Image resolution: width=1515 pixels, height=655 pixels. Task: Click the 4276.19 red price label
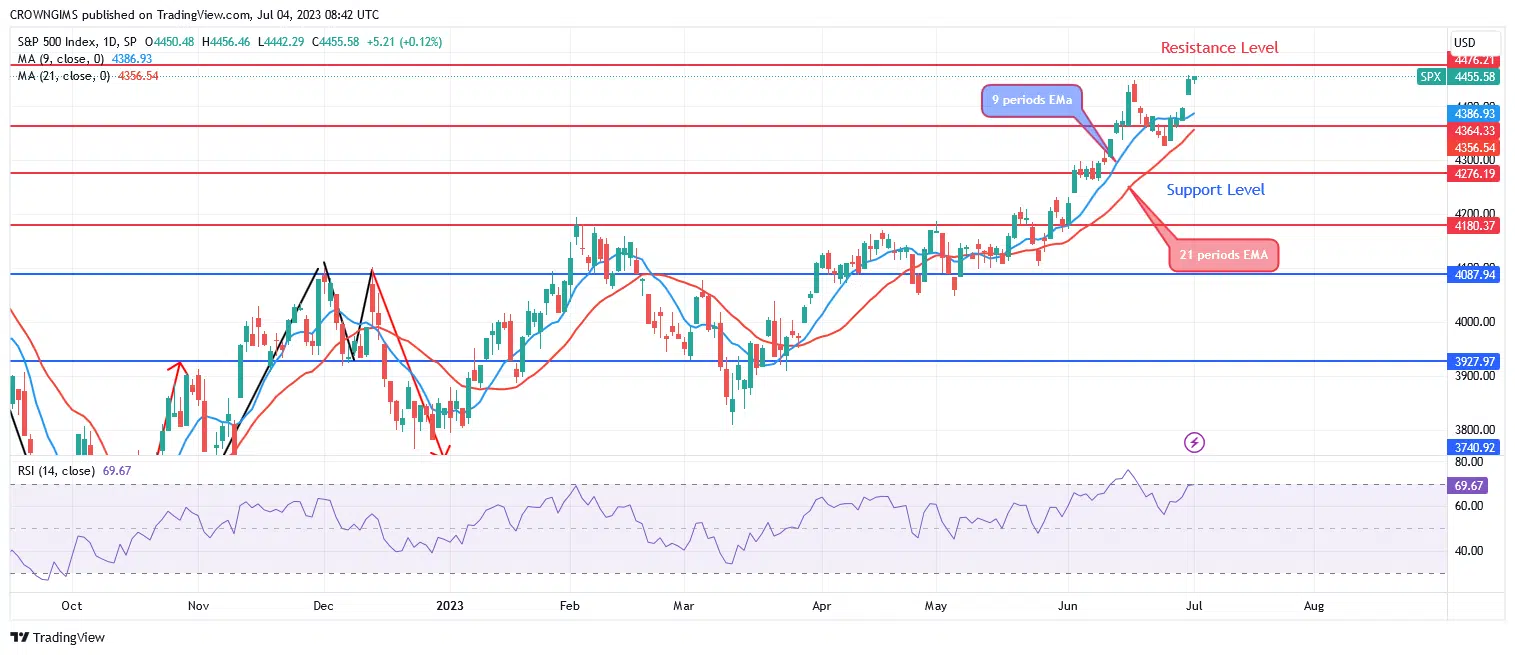(1475, 173)
